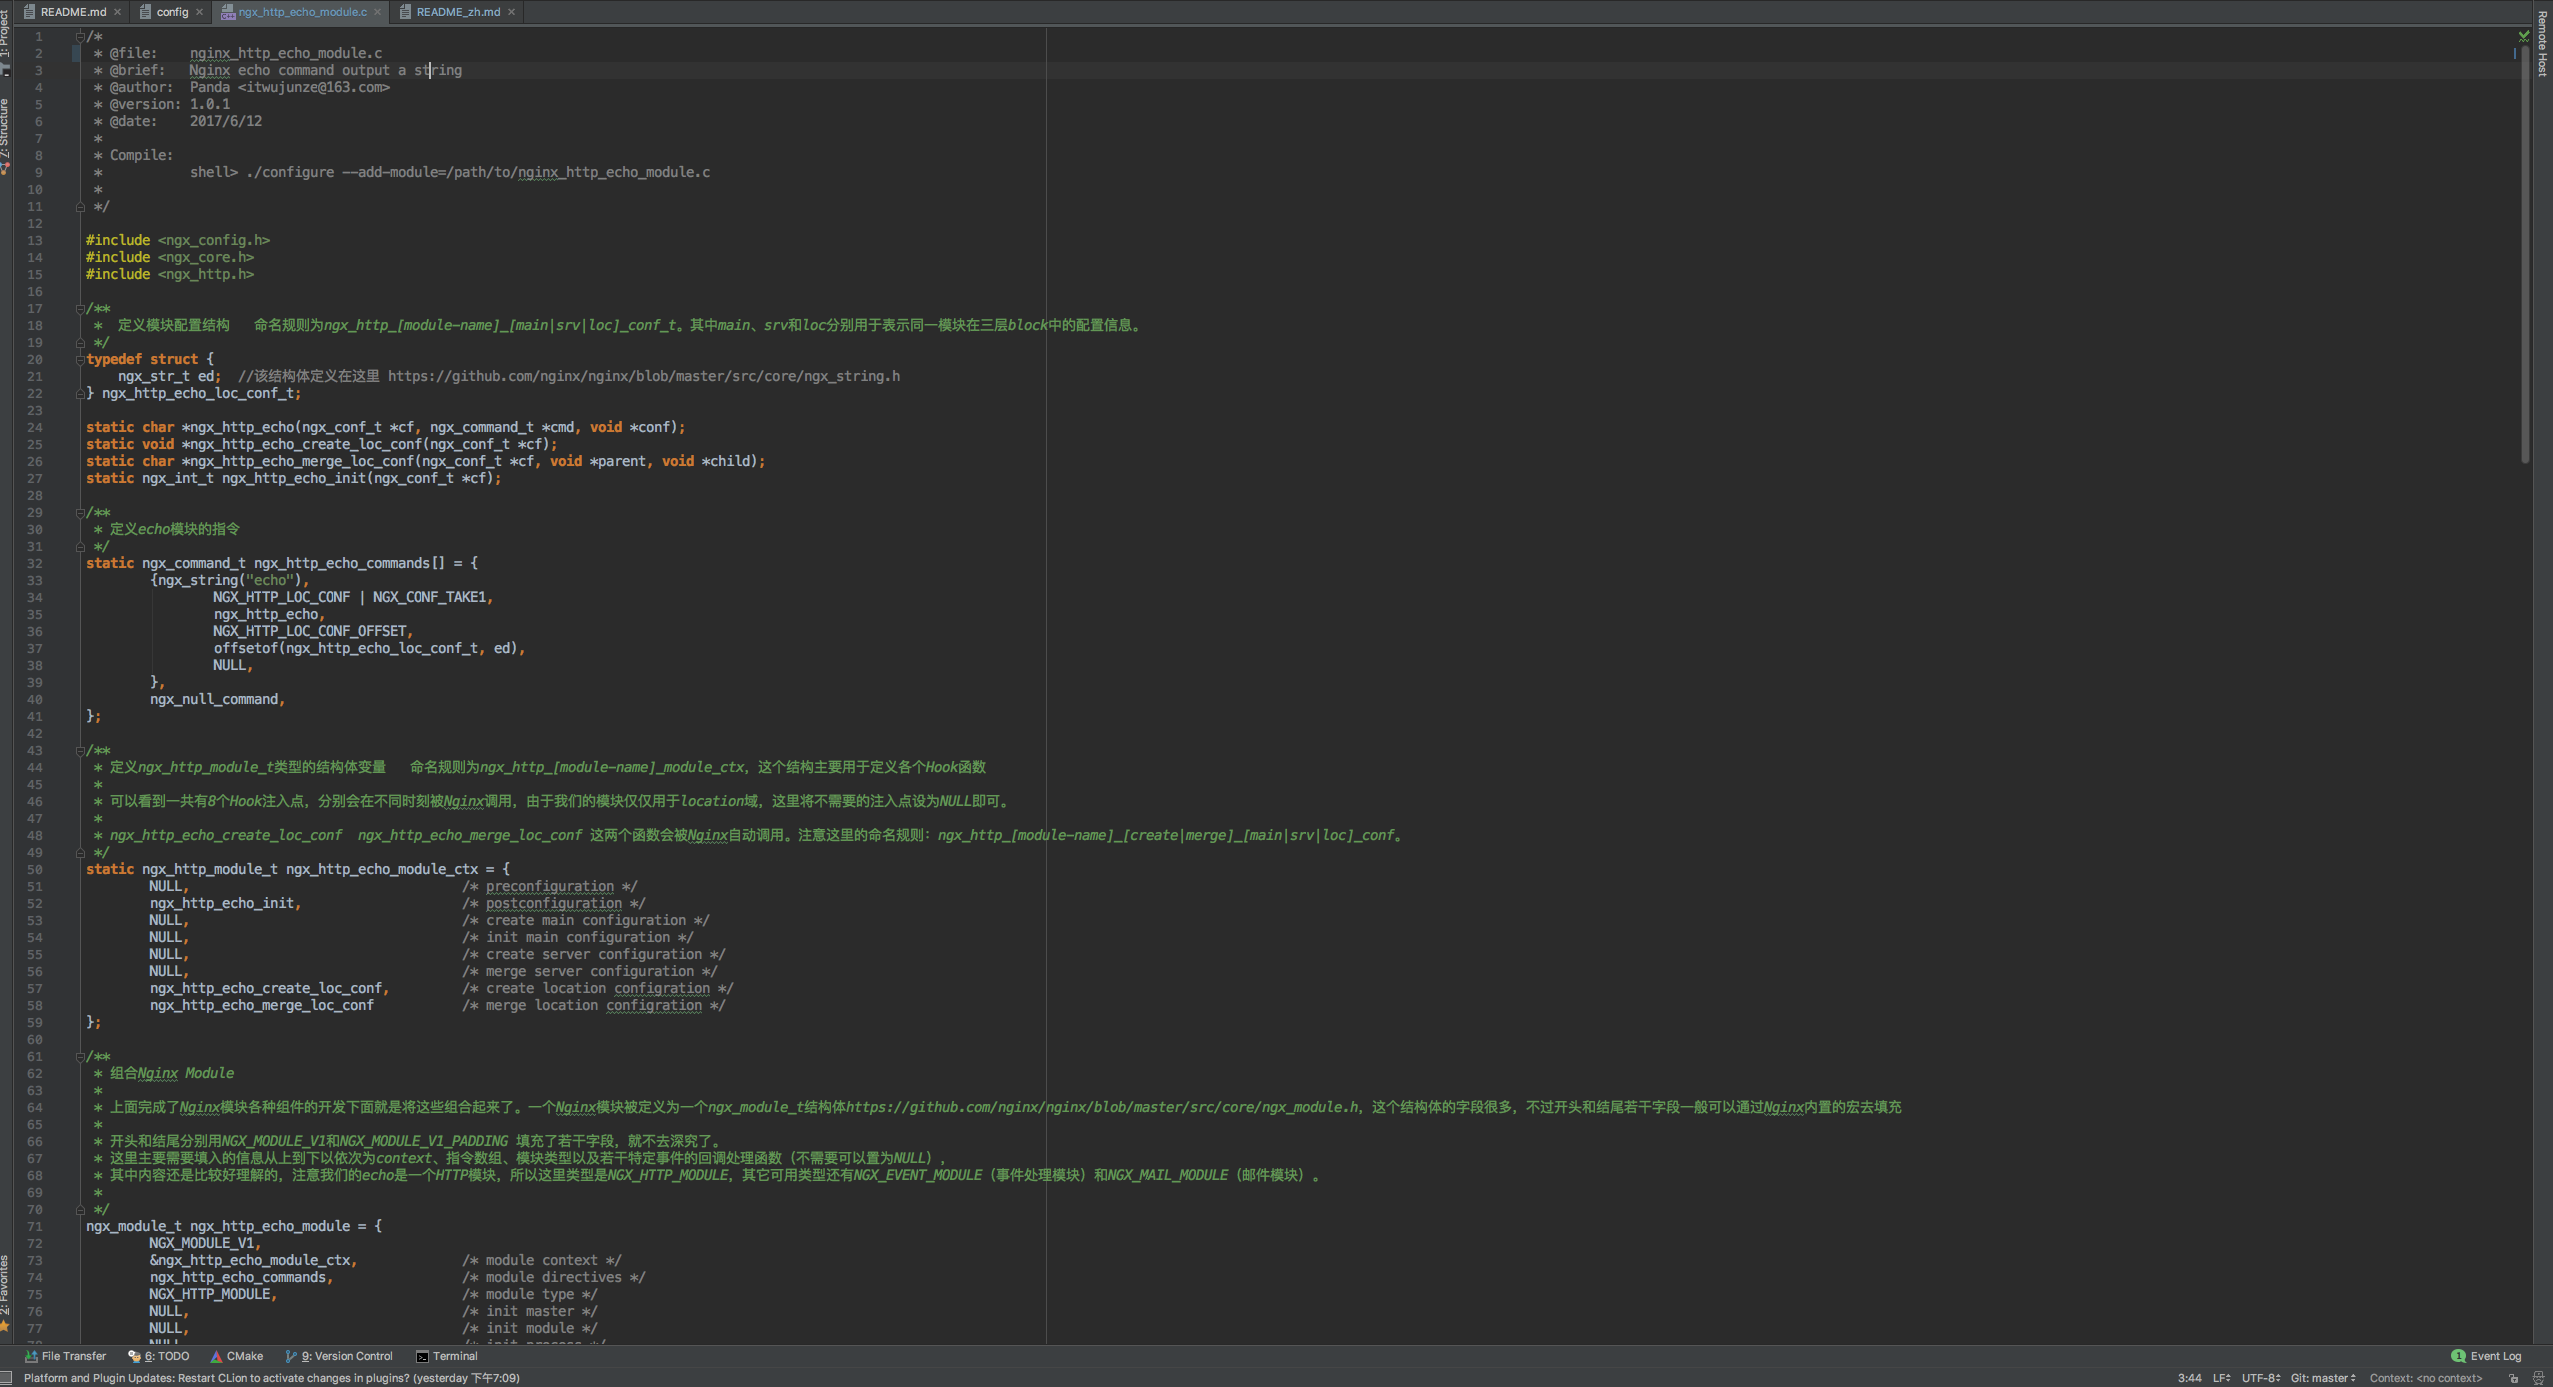The image size is (2553, 1387).
Task: Open the Remote Host side panel
Action: click(2543, 45)
